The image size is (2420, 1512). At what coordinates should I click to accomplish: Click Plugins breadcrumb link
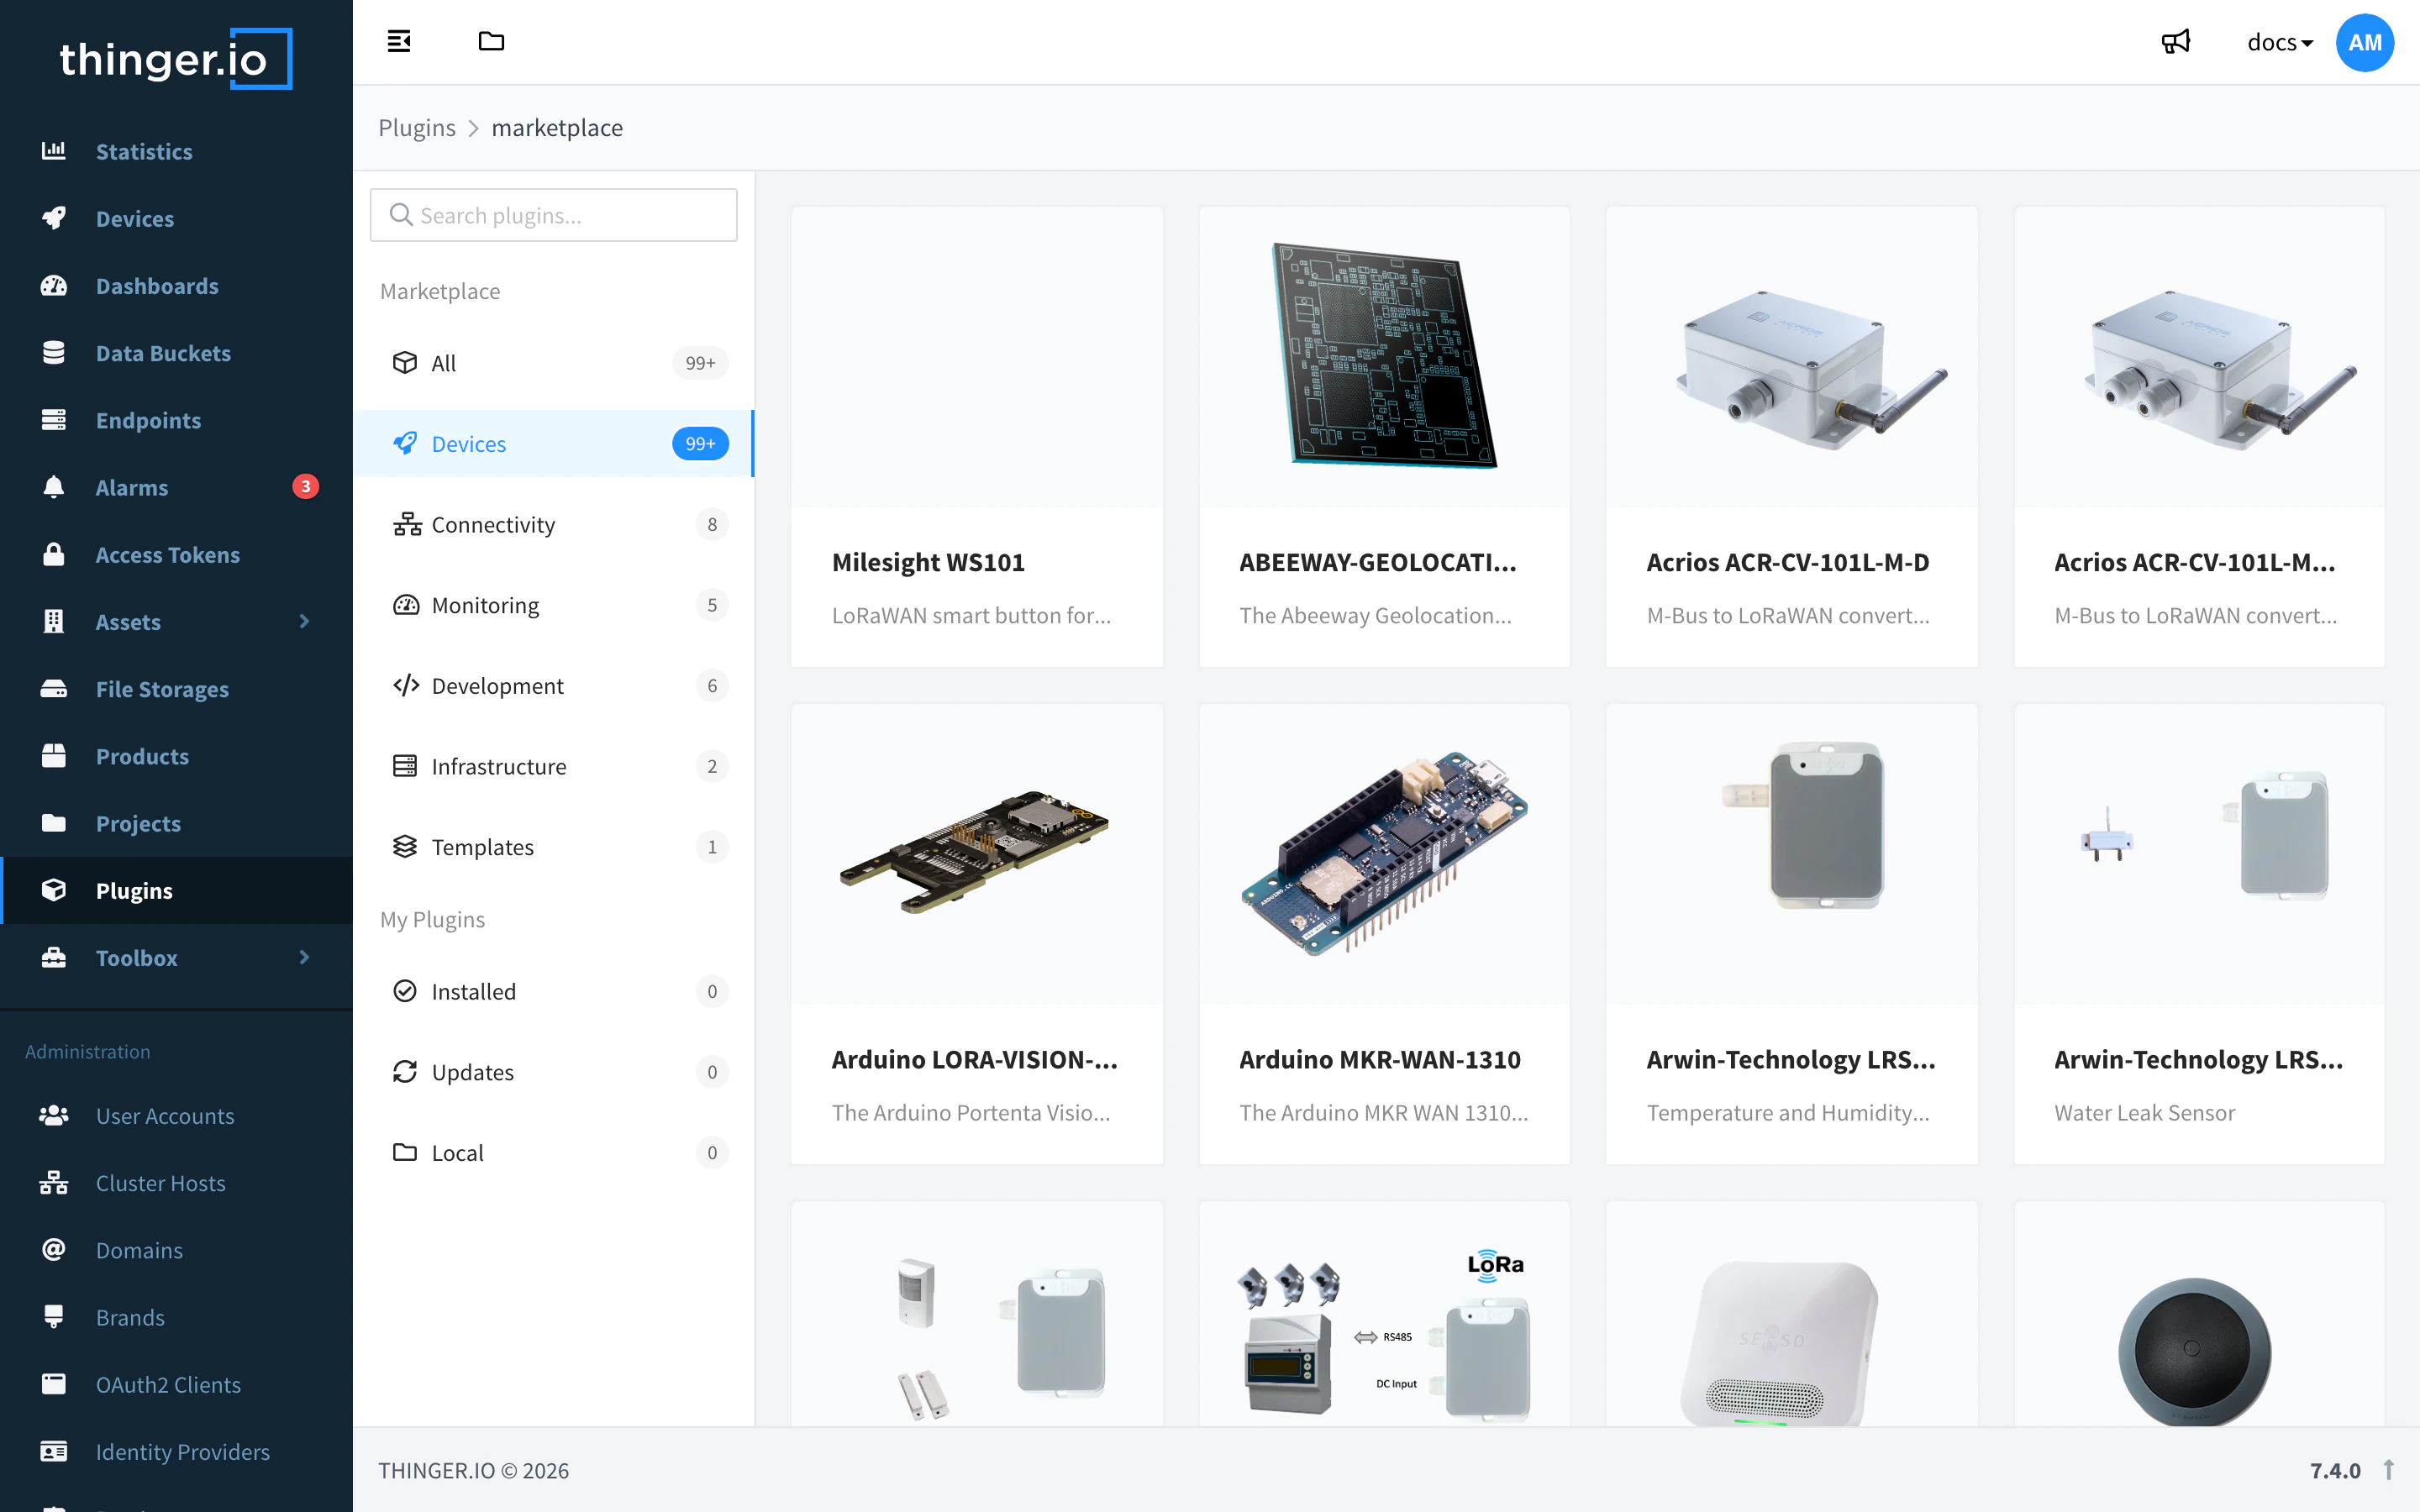click(x=417, y=128)
